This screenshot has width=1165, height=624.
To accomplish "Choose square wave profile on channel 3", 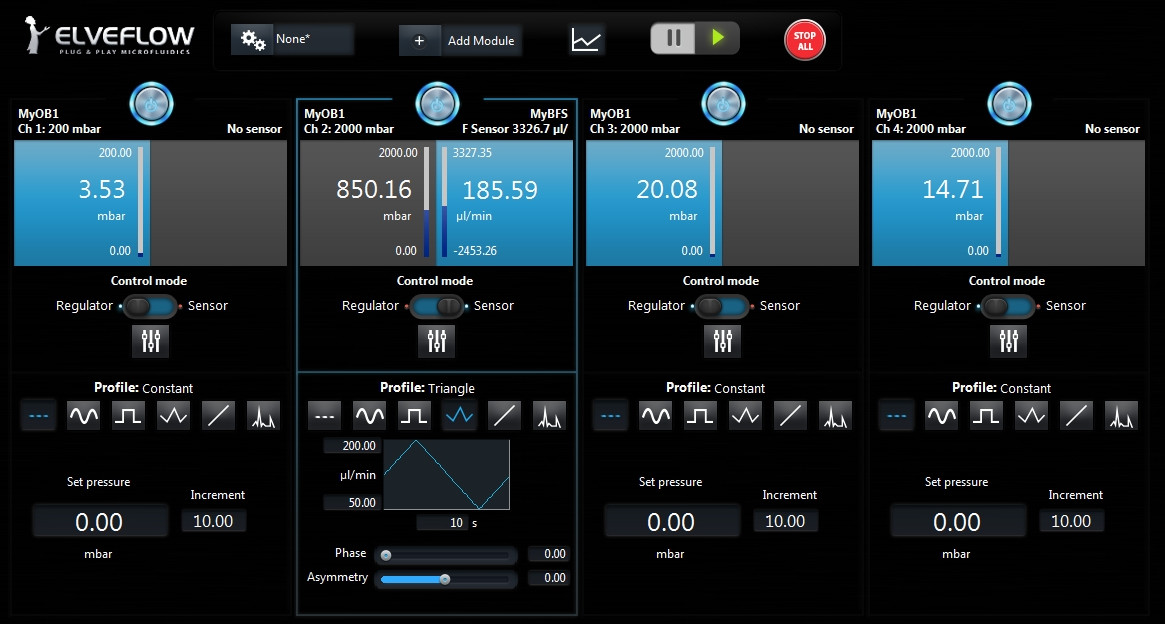I will click(700, 415).
